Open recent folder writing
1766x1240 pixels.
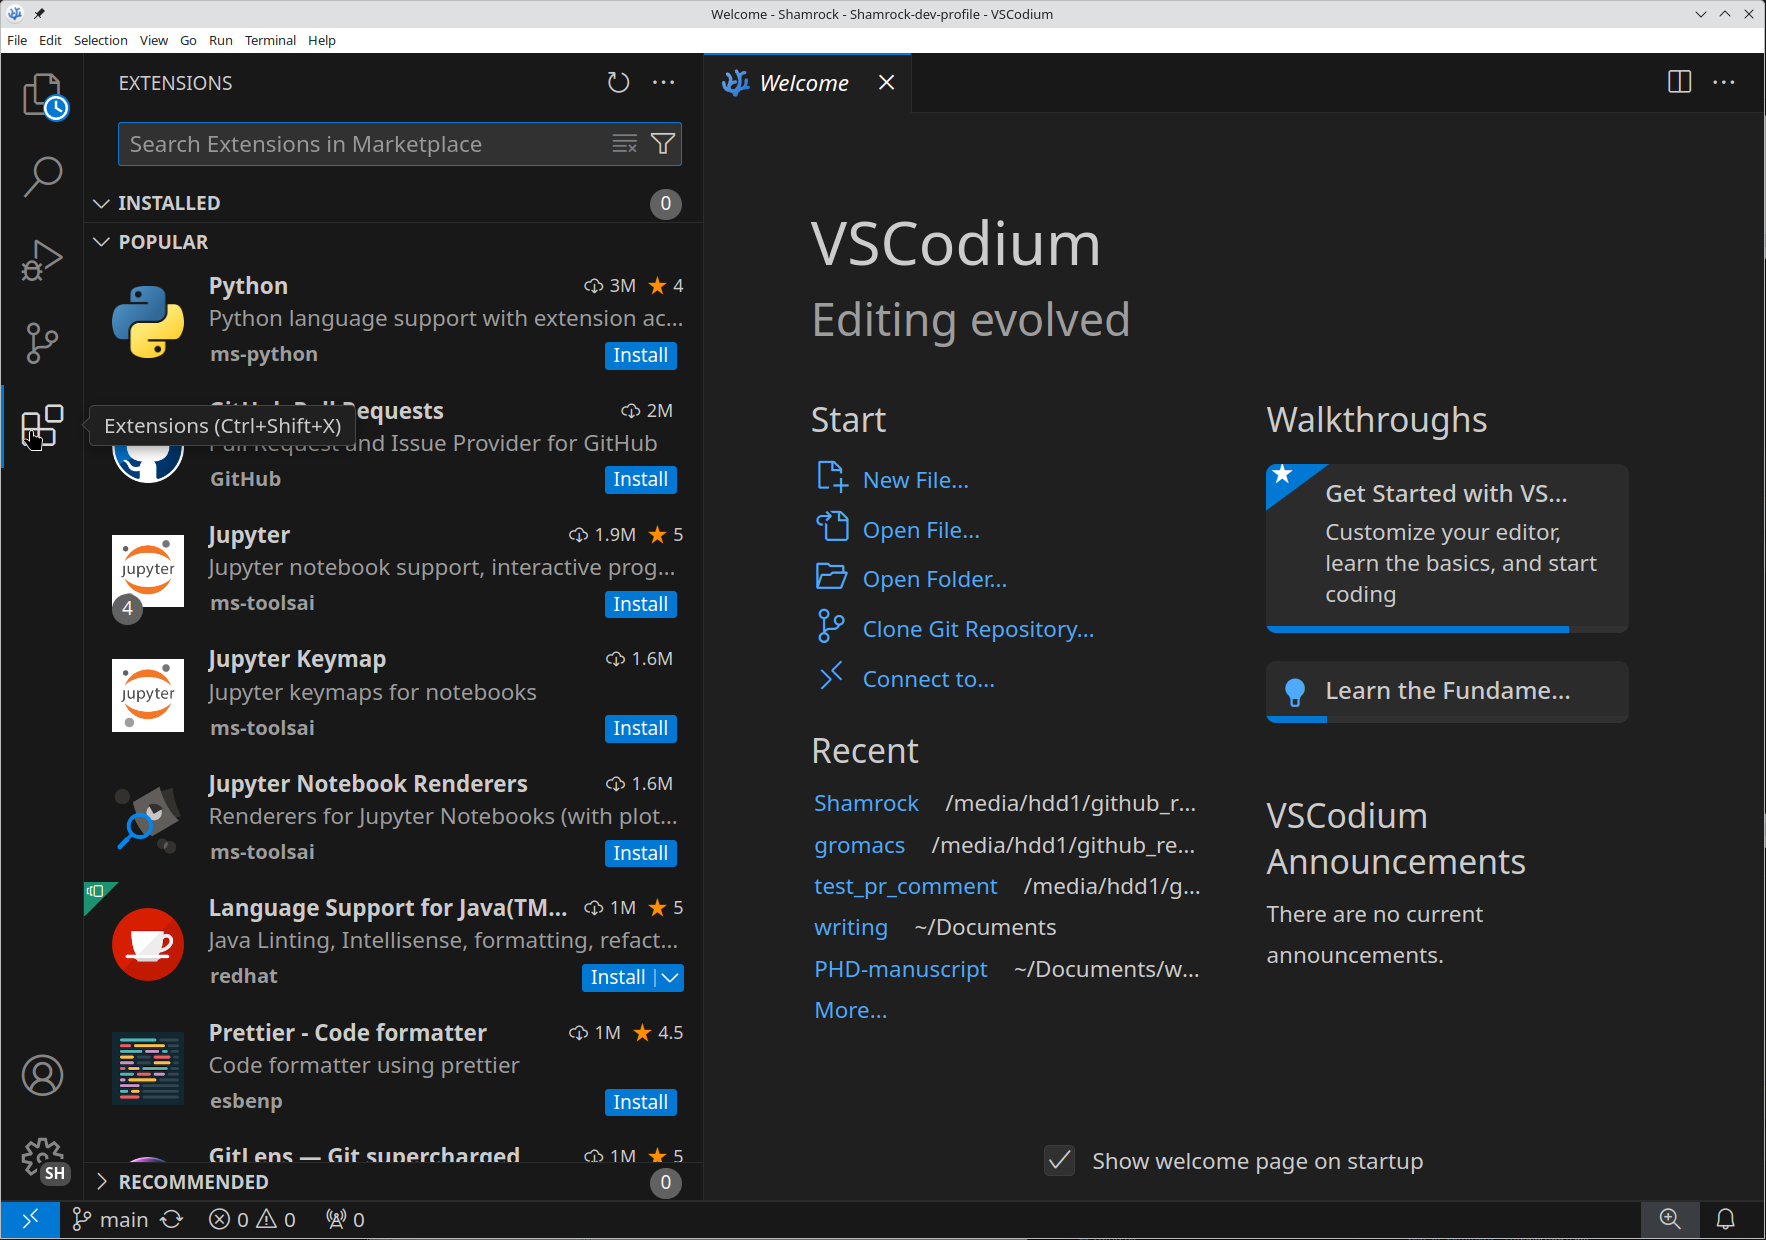pos(850,927)
